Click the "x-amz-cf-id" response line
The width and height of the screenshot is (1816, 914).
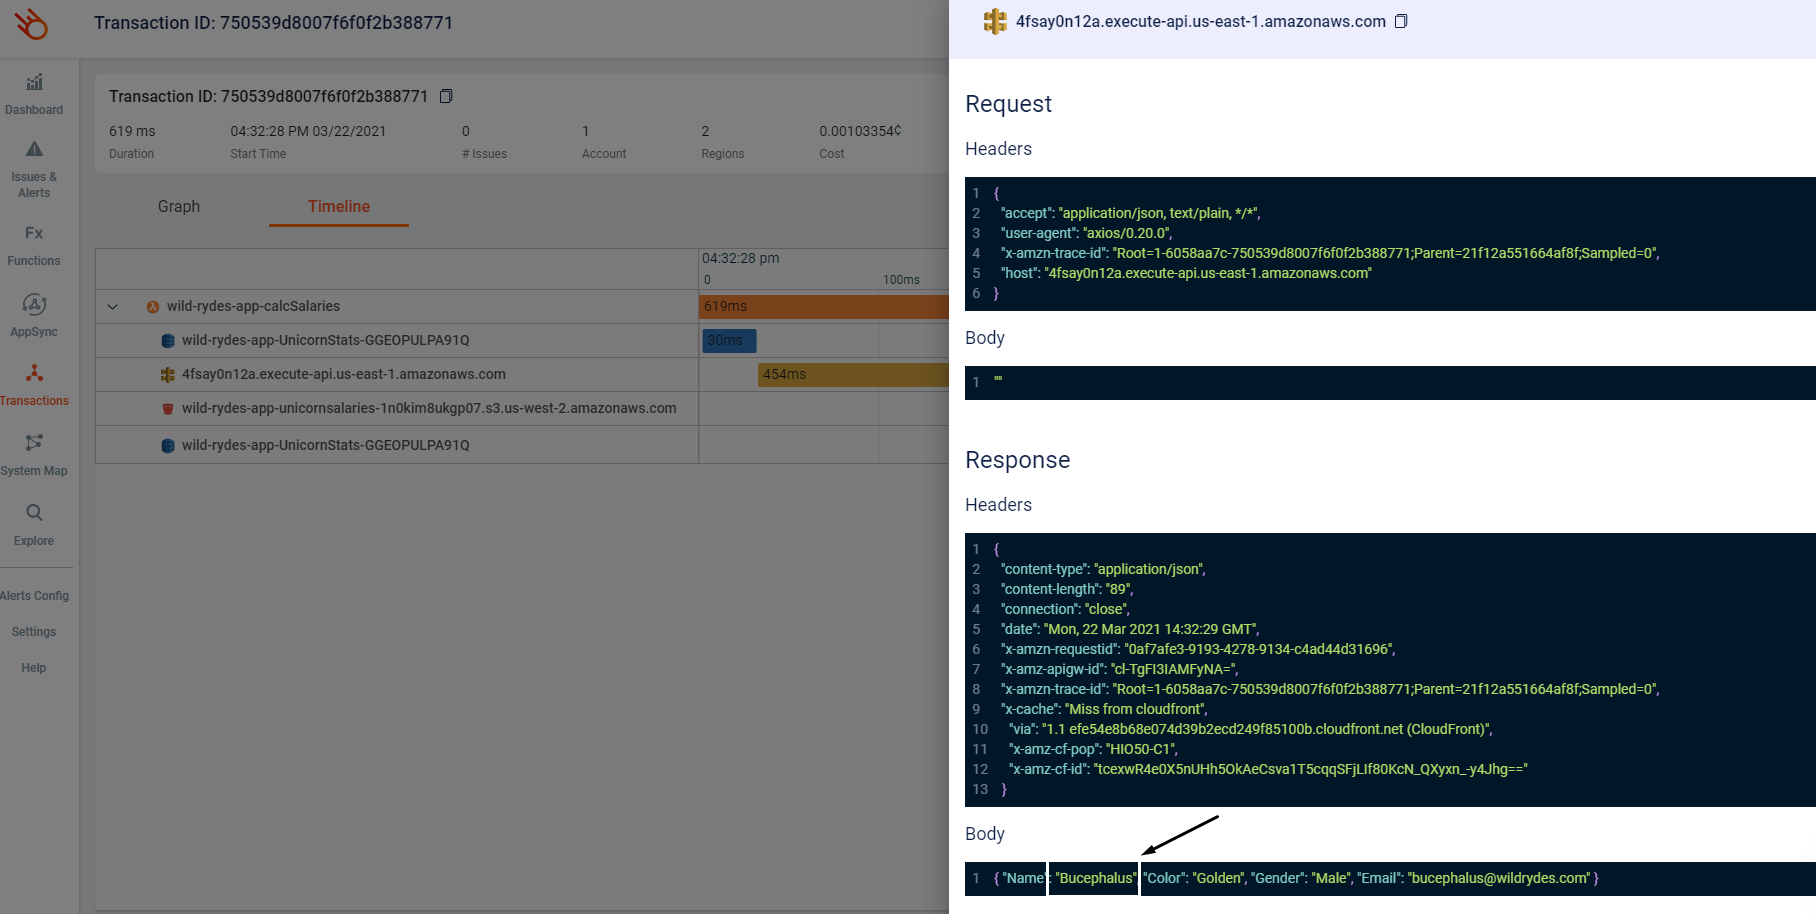pyautogui.click(x=1268, y=769)
